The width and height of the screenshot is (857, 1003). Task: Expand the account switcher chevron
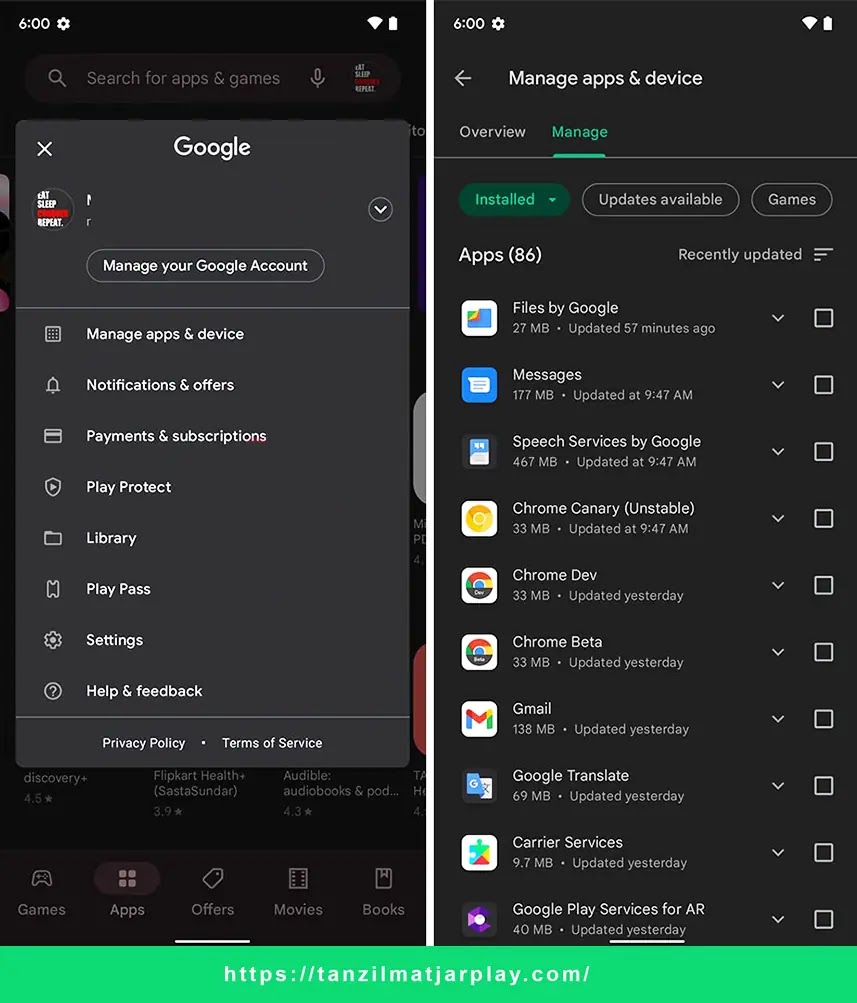click(x=380, y=209)
